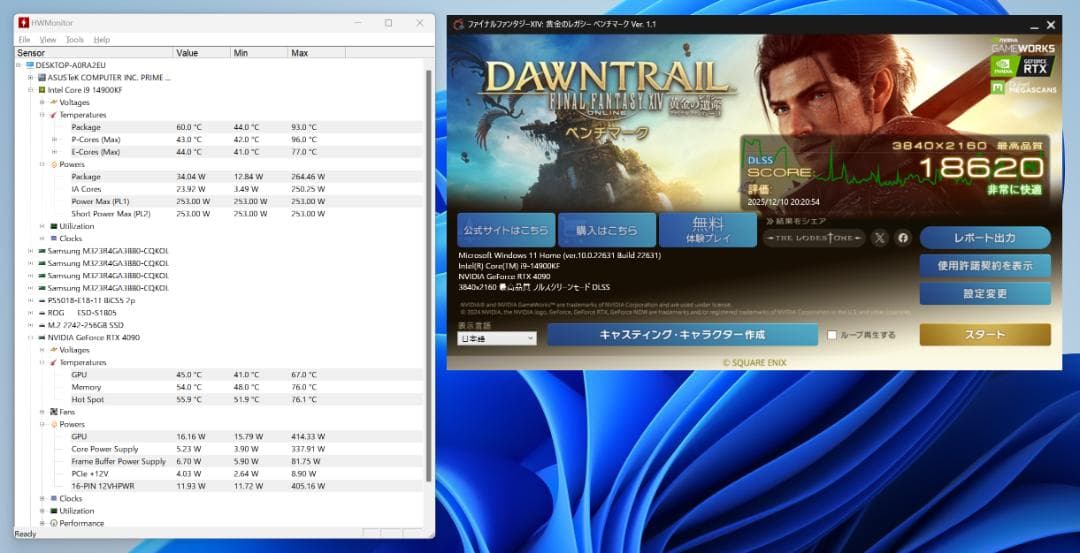Image resolution: width=1080 pixels, height=553 pixels.
Task: Click the Max column header
Action: click(x=316, y=53)
